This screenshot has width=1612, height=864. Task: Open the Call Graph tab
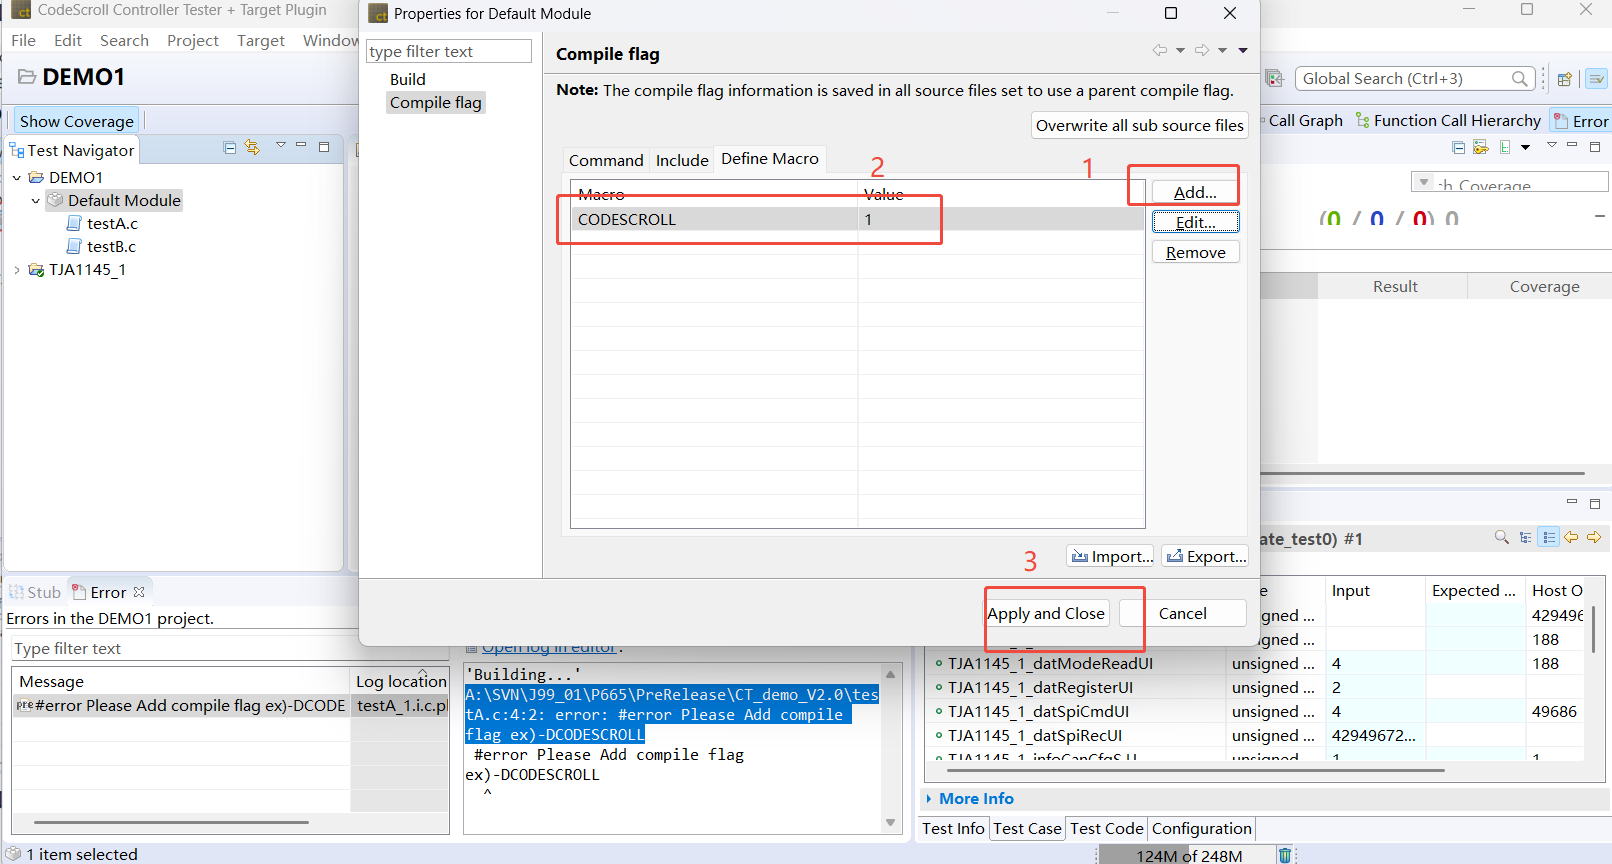(x=1304, y=120)
